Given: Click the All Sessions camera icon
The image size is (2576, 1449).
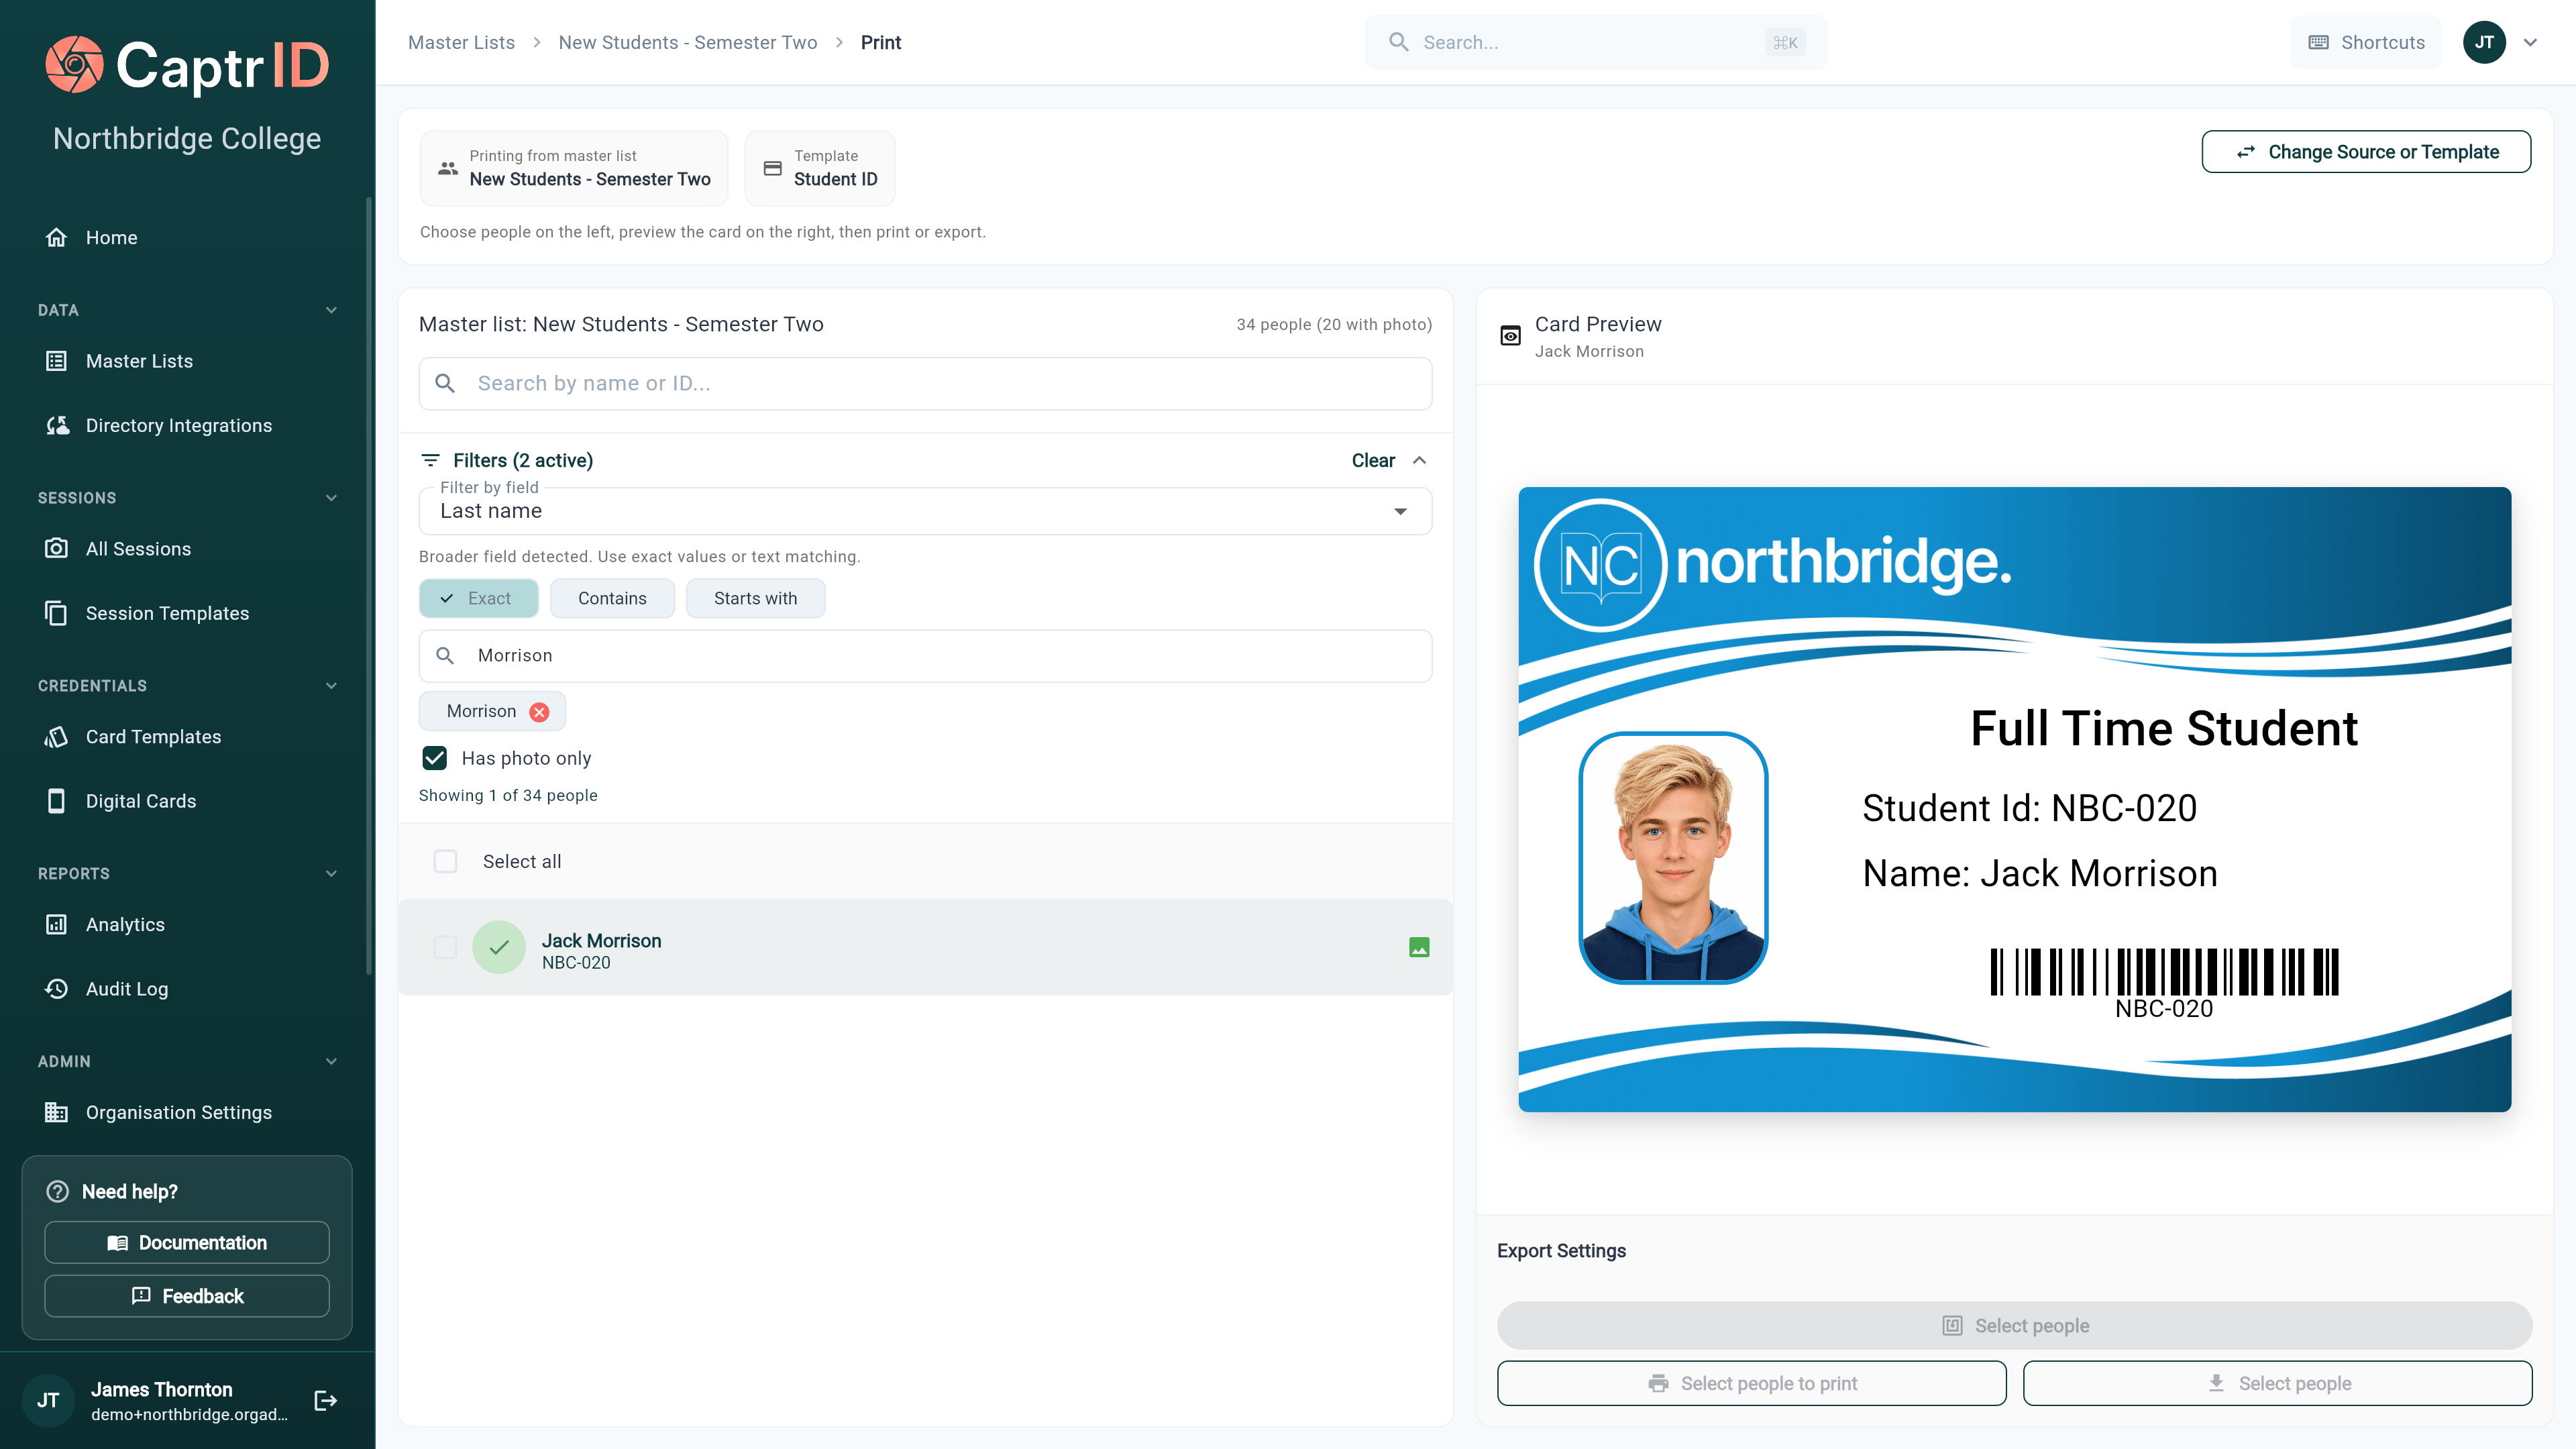Looking at the screenshot, I should (x=57, y=548).
